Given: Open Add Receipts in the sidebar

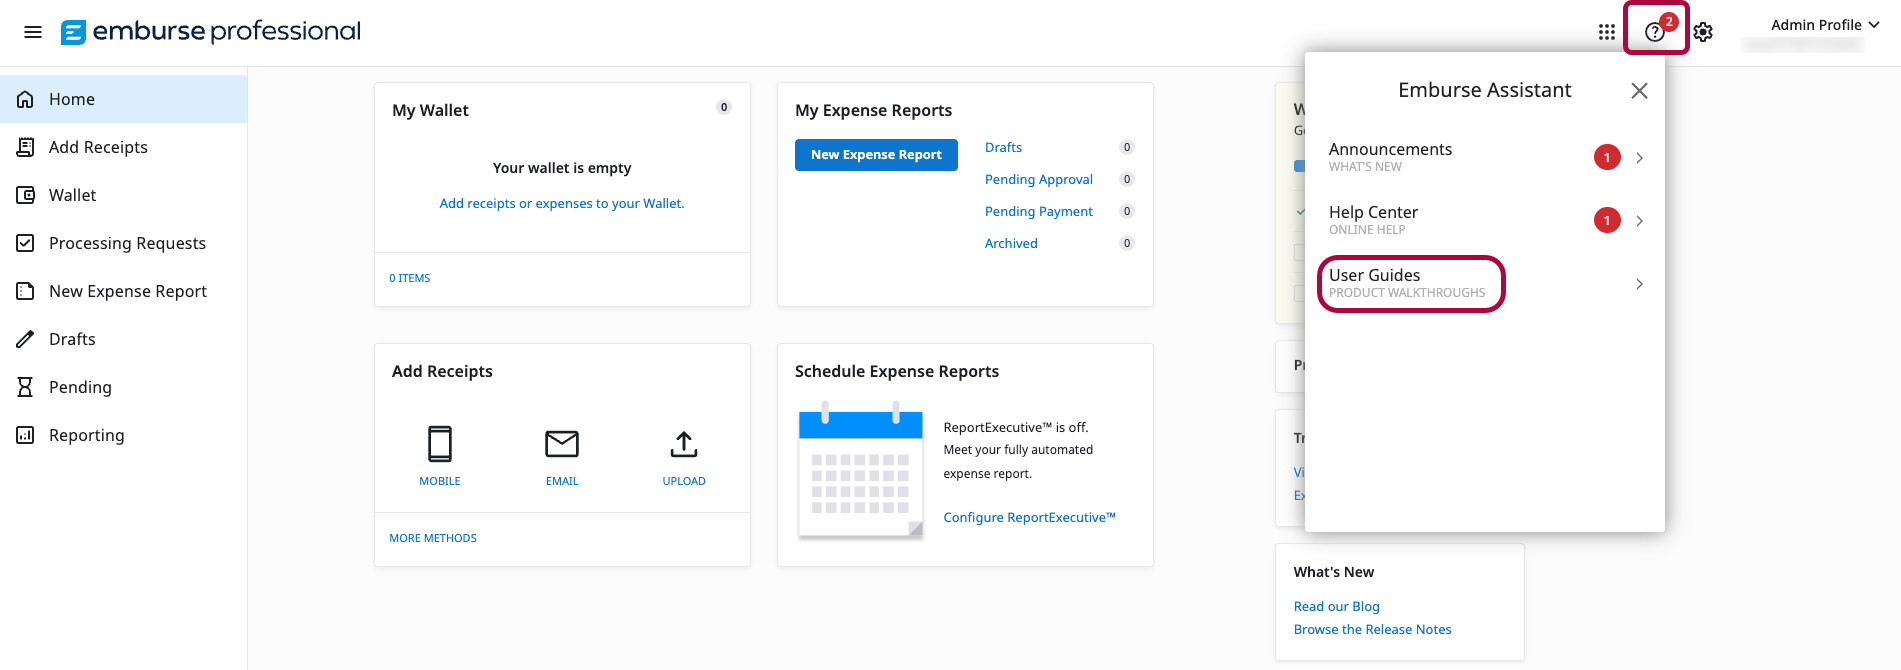Looking at the screenshot, I should click(x=124, y=147).
